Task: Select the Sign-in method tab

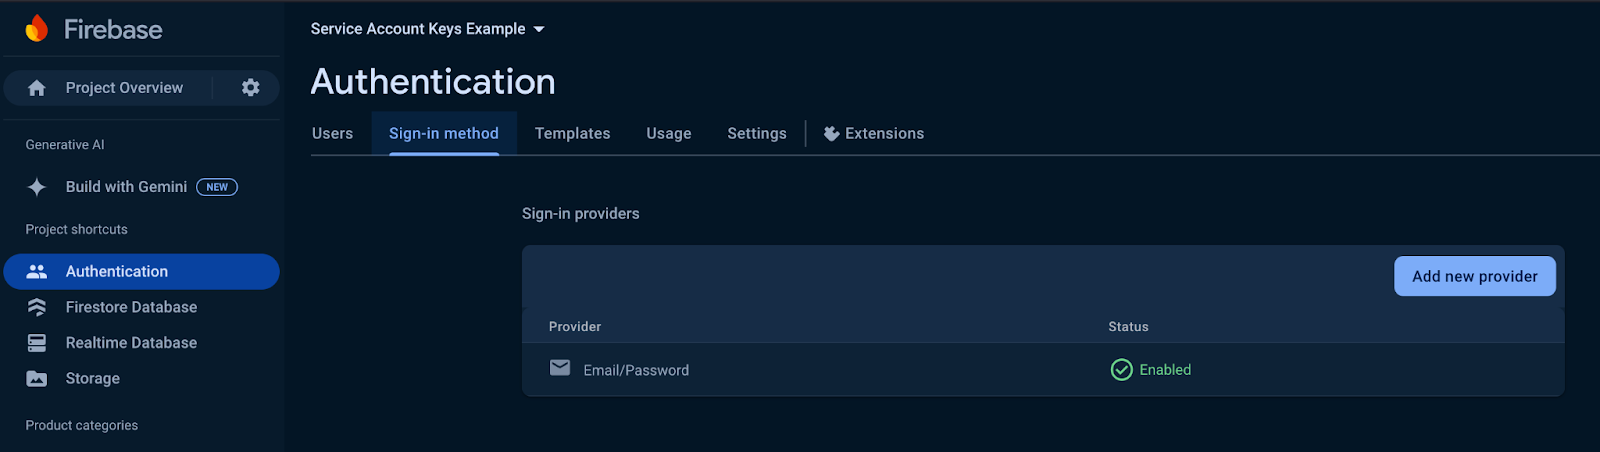Action: point(444,133)
